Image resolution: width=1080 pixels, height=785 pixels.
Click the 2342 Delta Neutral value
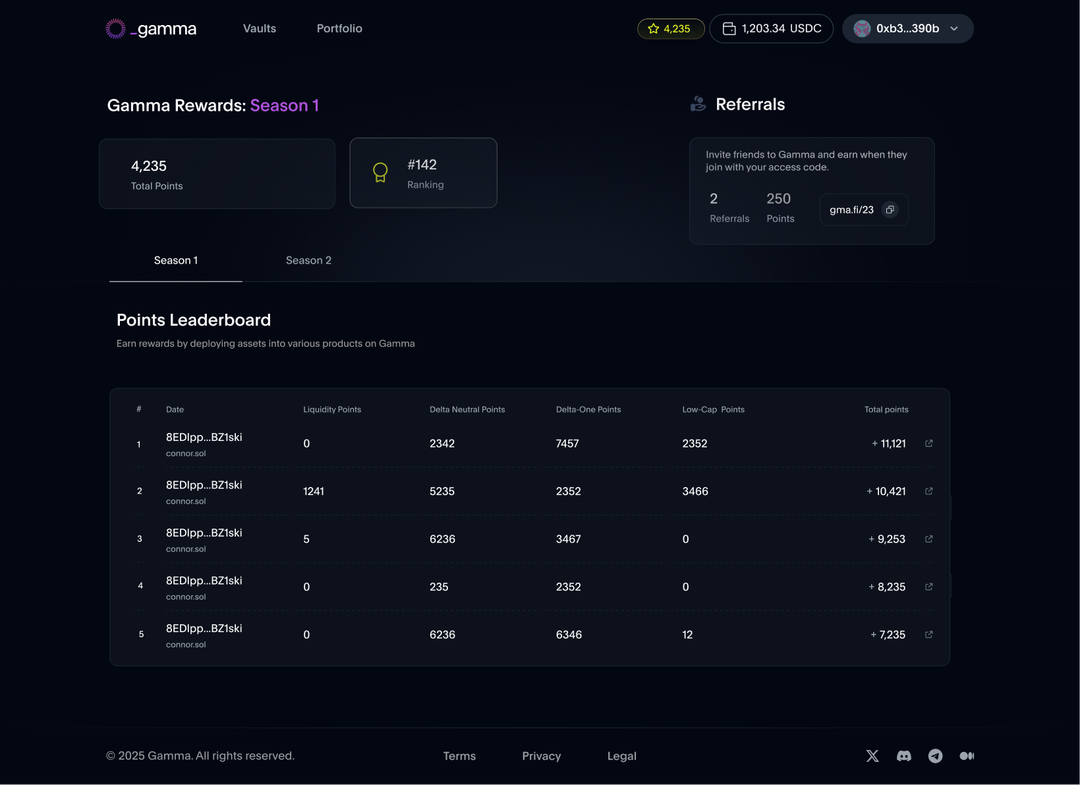coord(442,443)
